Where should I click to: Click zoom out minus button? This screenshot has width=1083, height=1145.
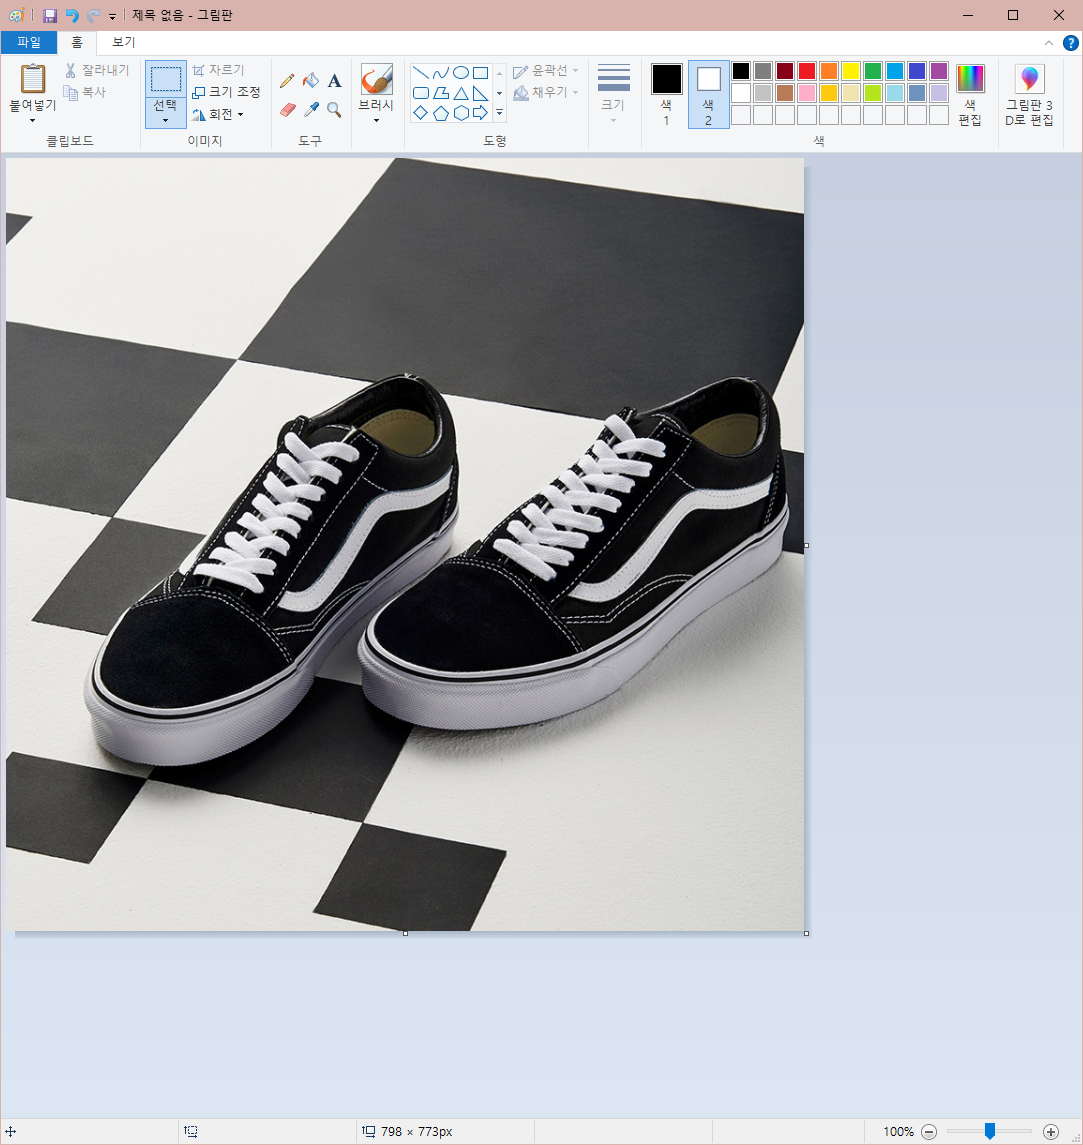[929, 1132]
